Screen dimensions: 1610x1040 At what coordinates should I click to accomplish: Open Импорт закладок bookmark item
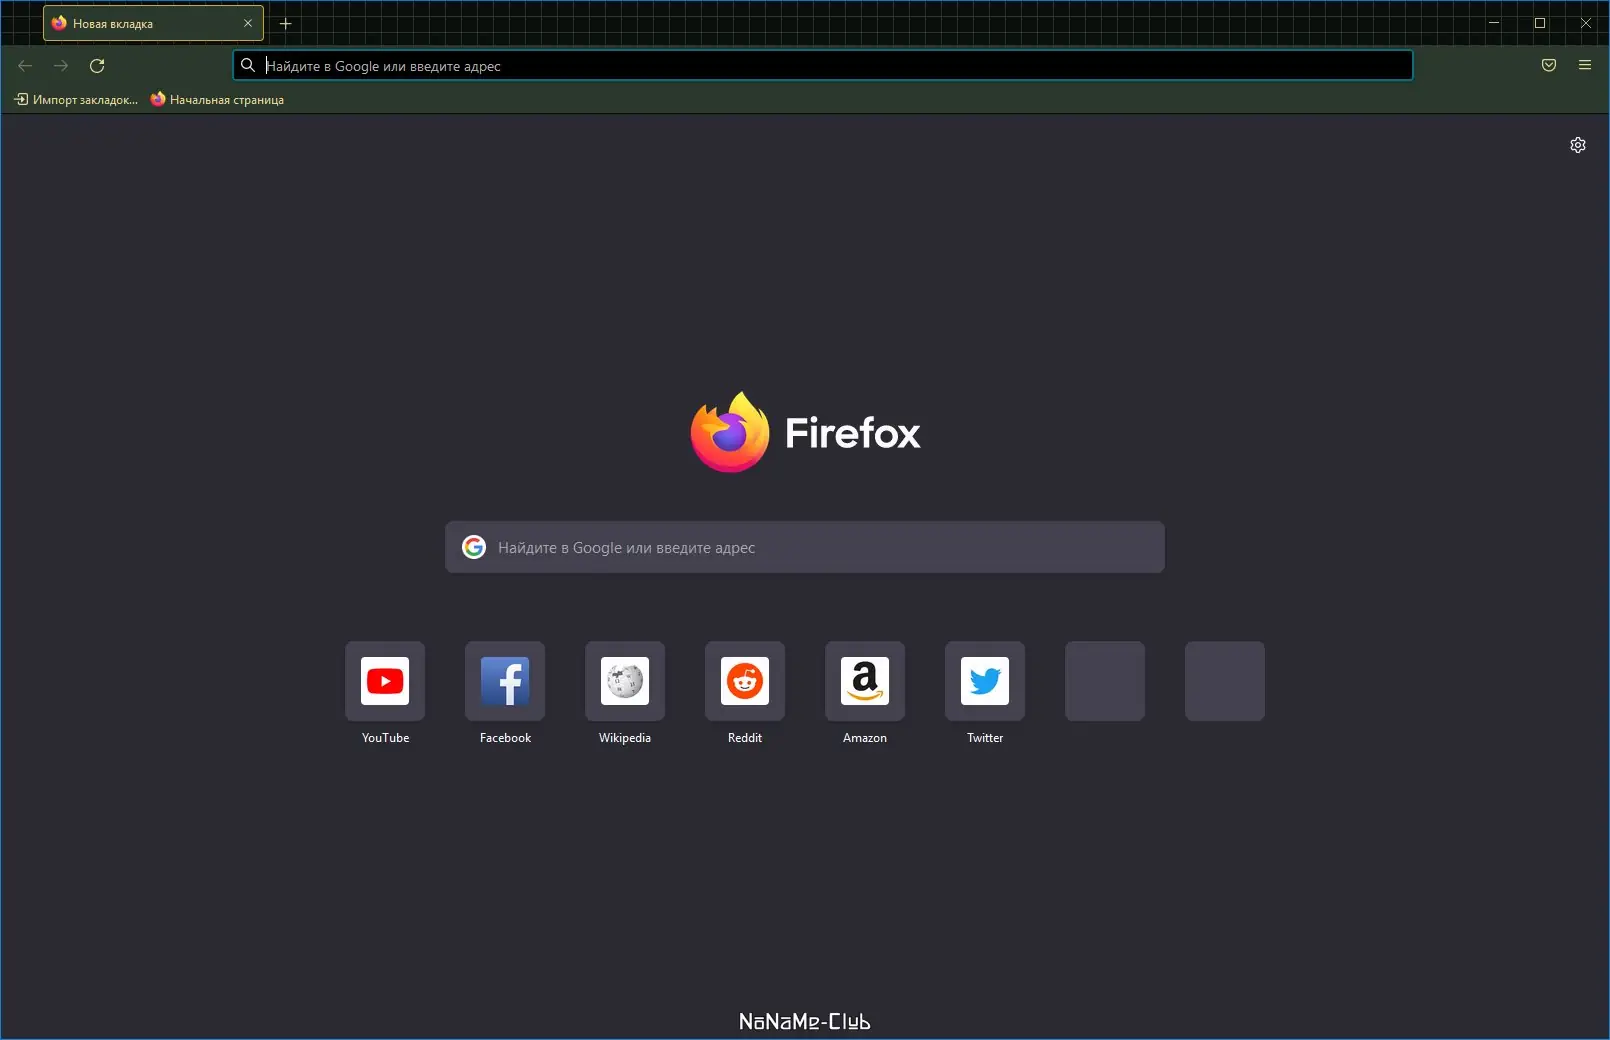[x=76, y=100]
